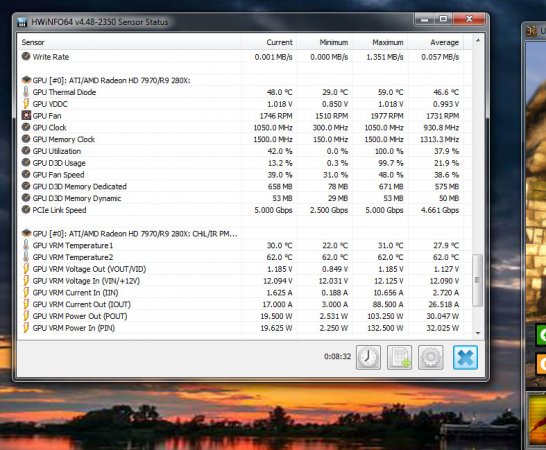Screen dimensions: 546x450
Task: Click the Write Rate sensor icon
Action: tap(26, 56)
